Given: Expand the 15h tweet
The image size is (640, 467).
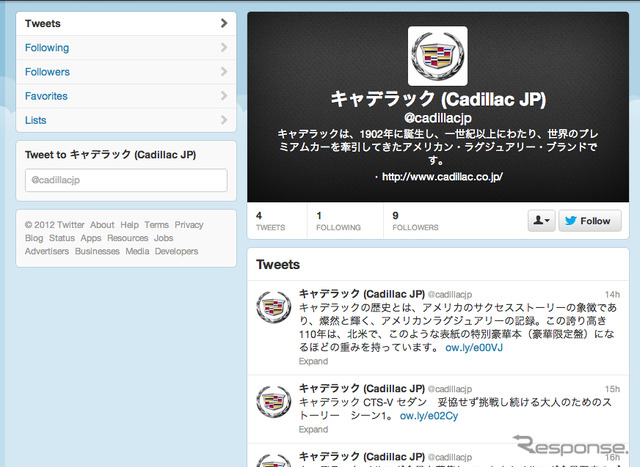Looking at the screenshot, I should point(313,429).
